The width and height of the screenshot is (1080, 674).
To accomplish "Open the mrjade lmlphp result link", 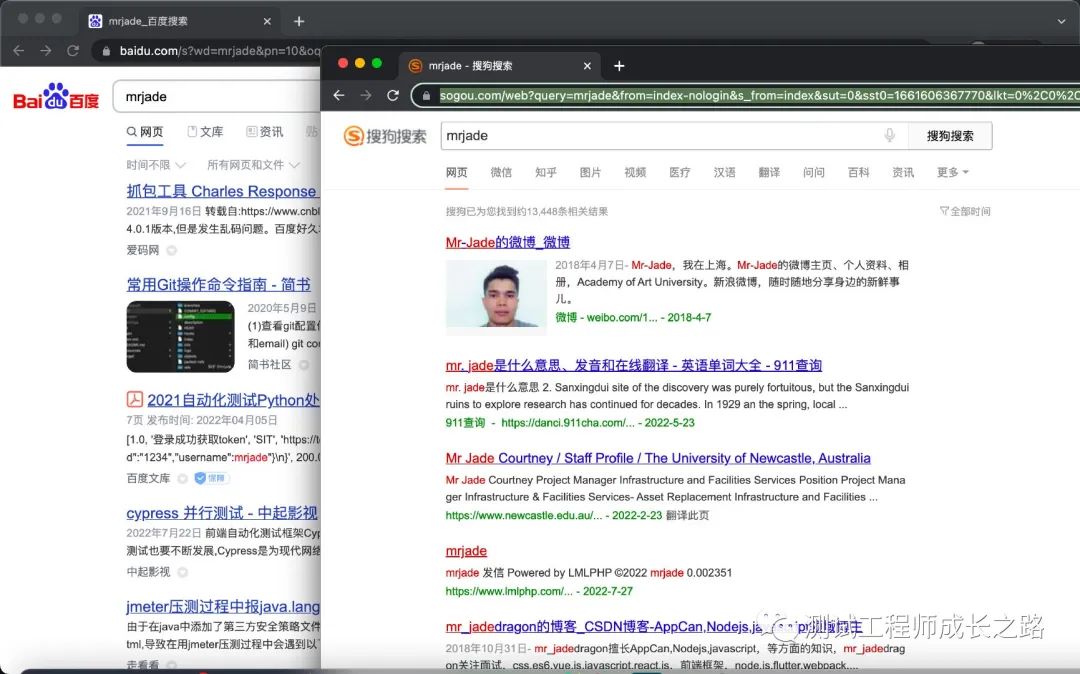I will click(x=466, y=551).
